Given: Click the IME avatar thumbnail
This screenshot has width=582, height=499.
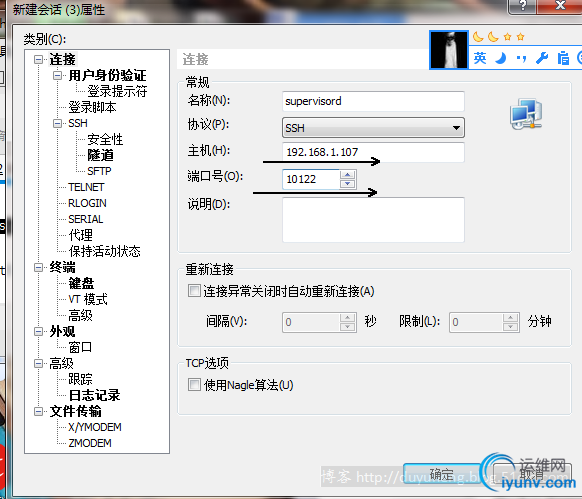Looking at the screenshot, I should [x=449, y=50].
